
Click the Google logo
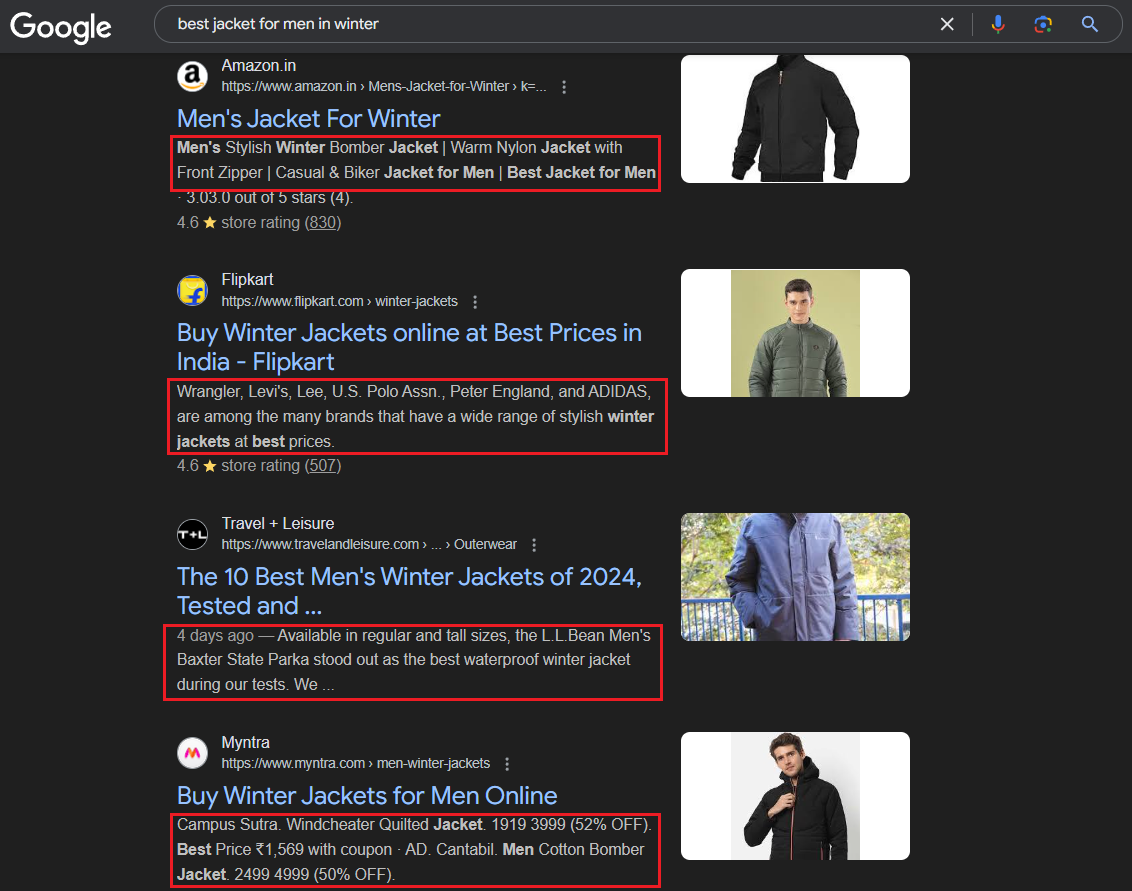(x=61, y=27)
